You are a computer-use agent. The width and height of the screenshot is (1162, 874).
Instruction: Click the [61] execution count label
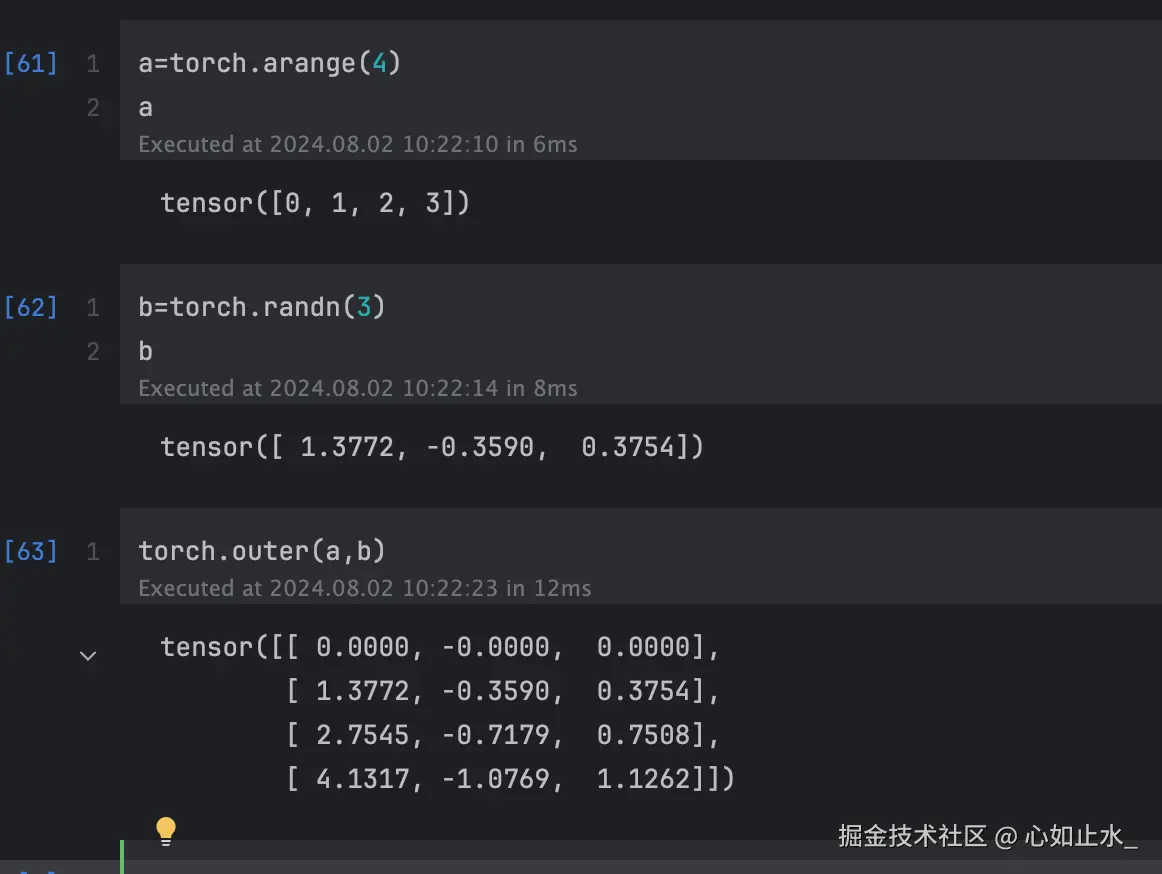(31, 64)
